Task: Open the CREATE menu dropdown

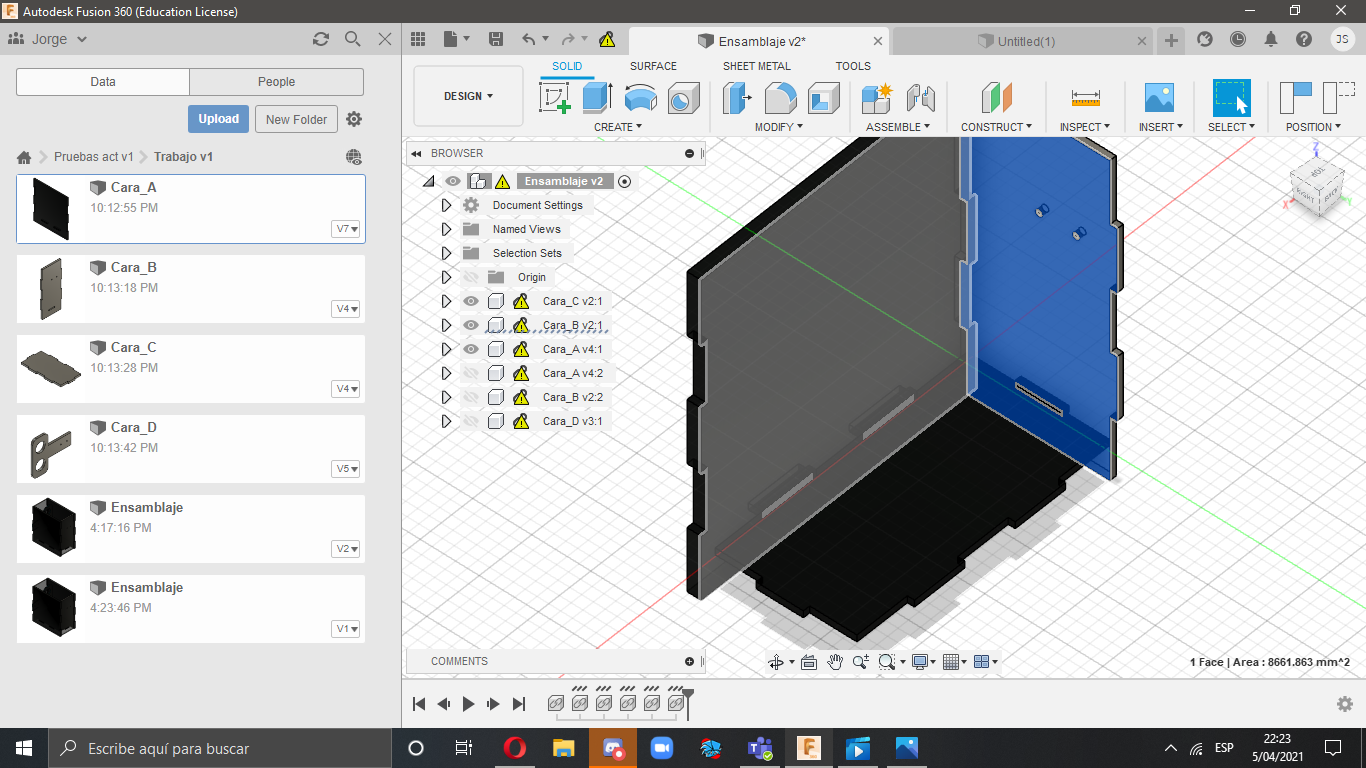Action: [x=618, y=127]
